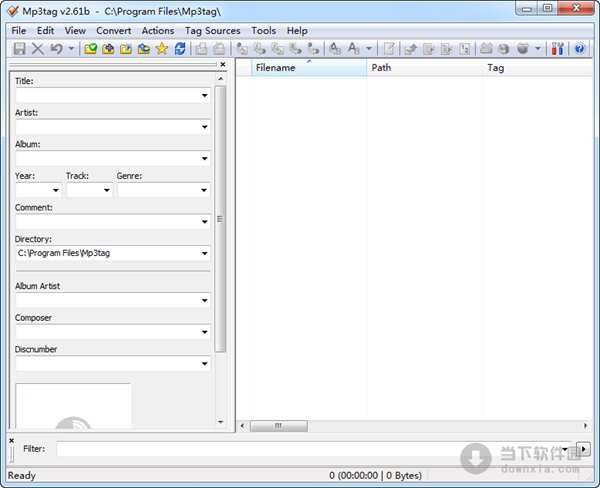Click the first grayed clipboard icon after Refresh
This screenshot has height=488, width=600.
pyautogui.click(x=201, y=49)
